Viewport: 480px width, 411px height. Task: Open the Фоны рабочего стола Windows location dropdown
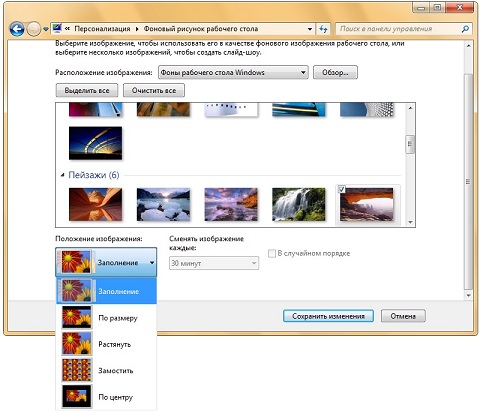[x=233, y=72]
